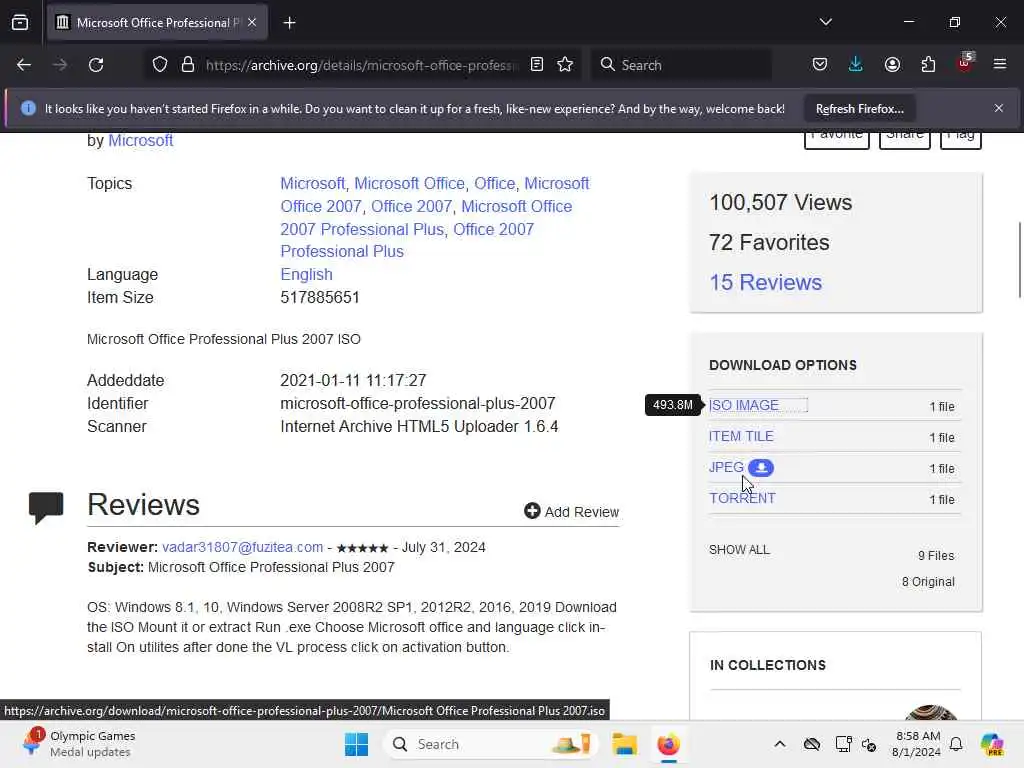Go back with the browser back arrow
Screen dimensions: 1024x768
pyautogui.click(x=24, y=65)
